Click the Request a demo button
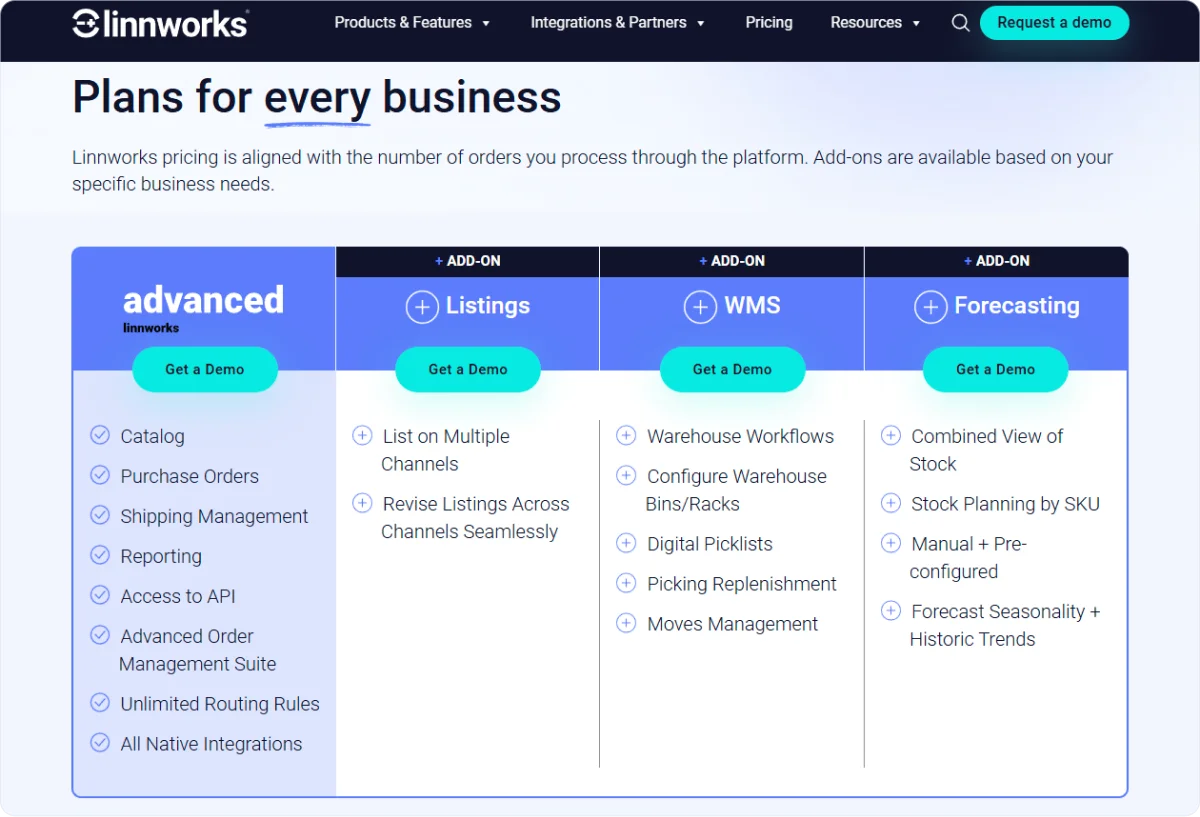The height and width of the screenshot is (817, 1200). click(1054, 23)
